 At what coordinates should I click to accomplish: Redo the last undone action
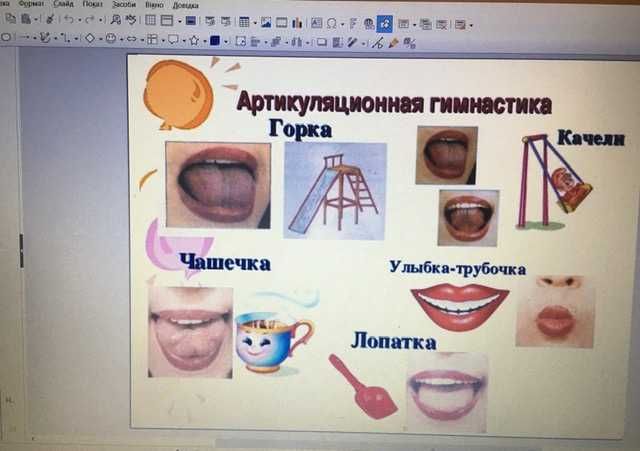click(90, 19)
